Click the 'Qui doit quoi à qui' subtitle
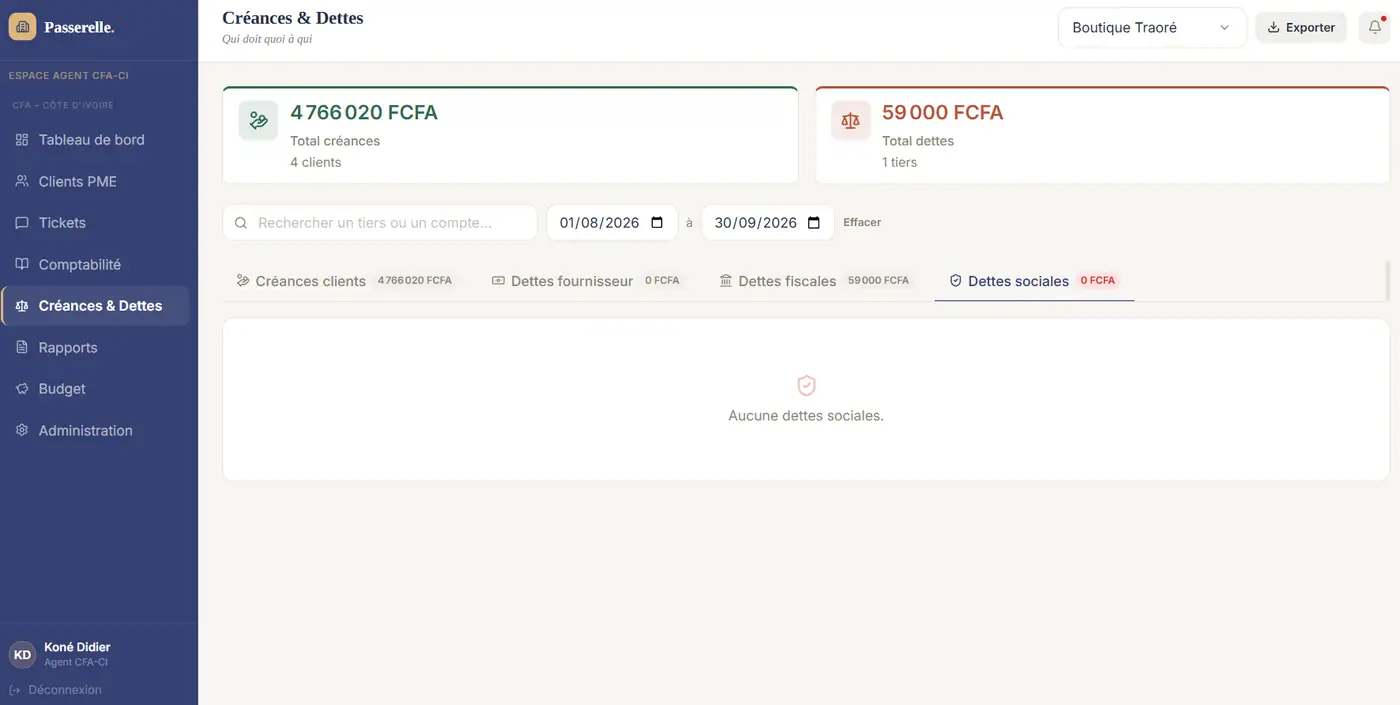Screen dimensions: 1400x705 click(267, 39)
